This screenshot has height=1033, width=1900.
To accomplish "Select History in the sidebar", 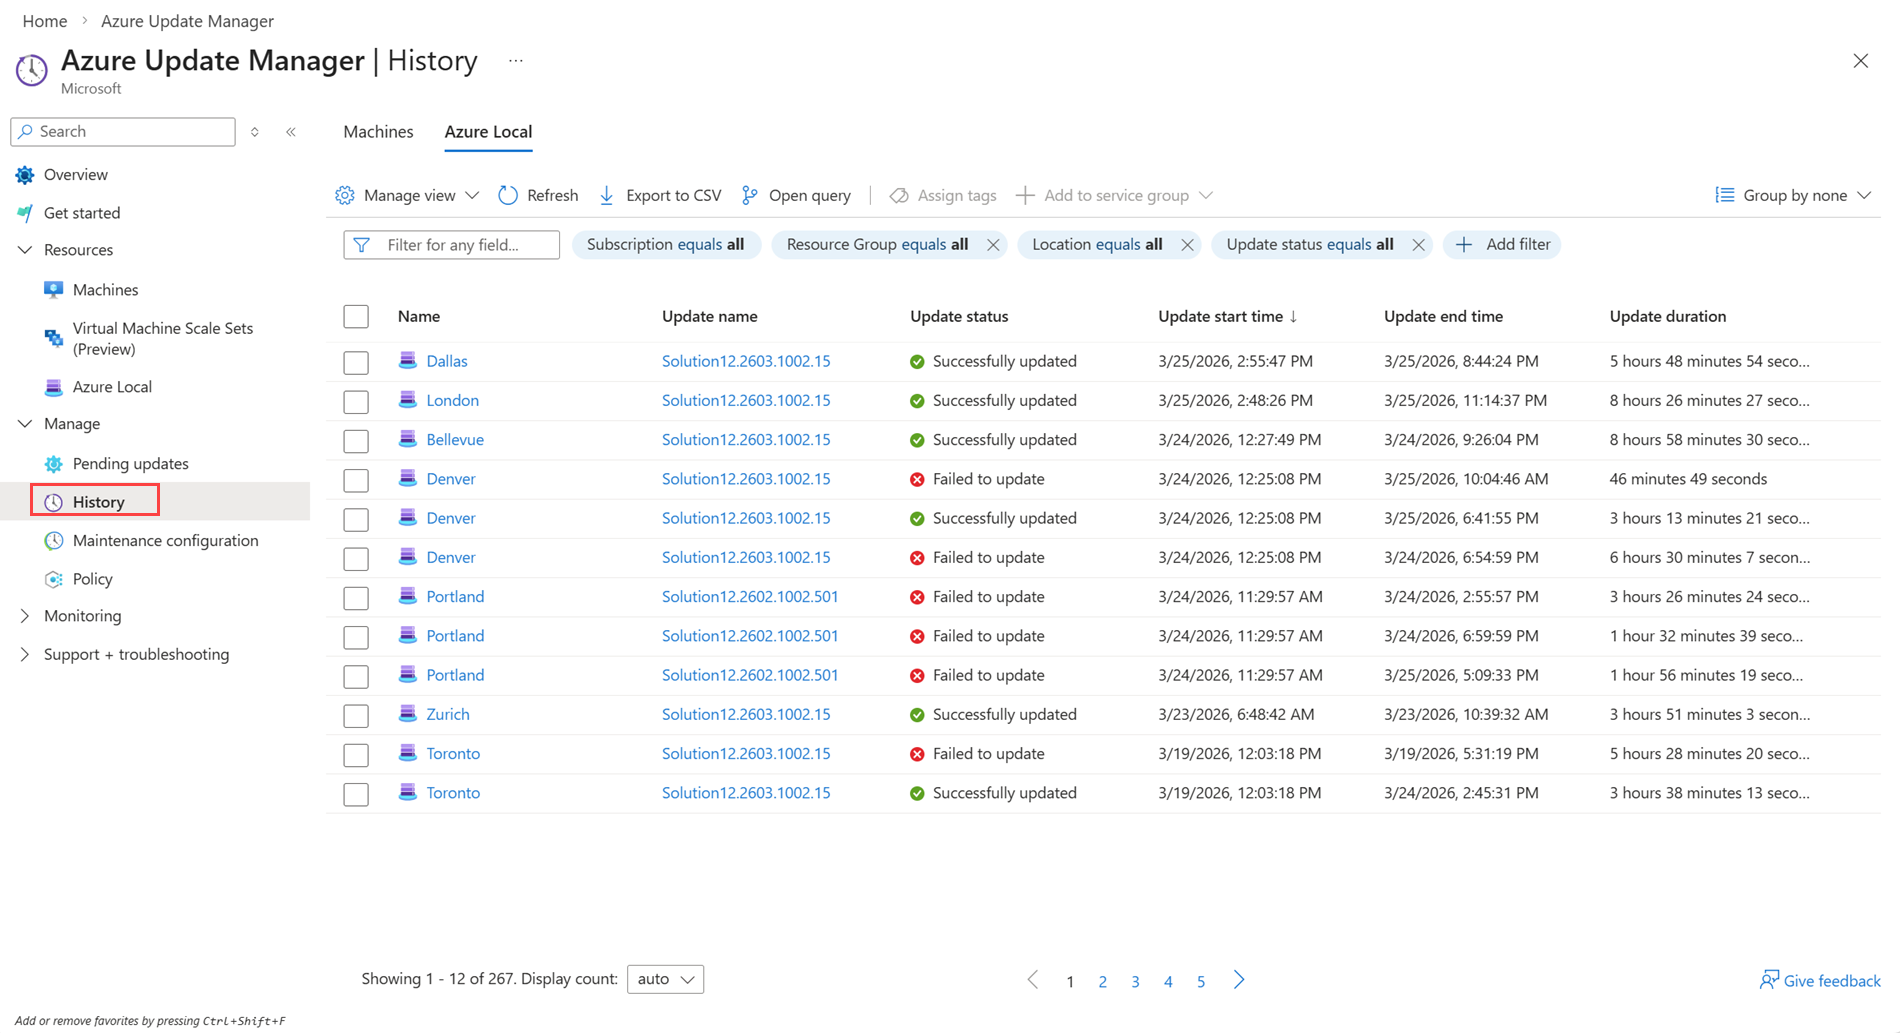I will click(98, 501).
